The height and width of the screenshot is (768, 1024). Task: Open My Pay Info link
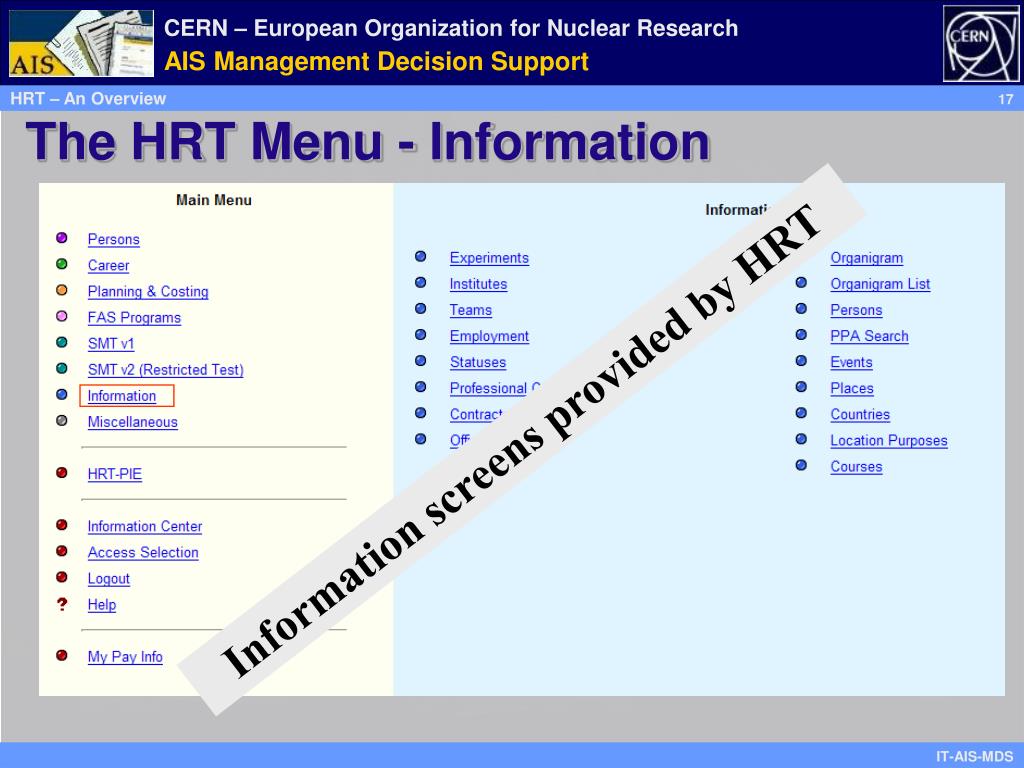125,658
